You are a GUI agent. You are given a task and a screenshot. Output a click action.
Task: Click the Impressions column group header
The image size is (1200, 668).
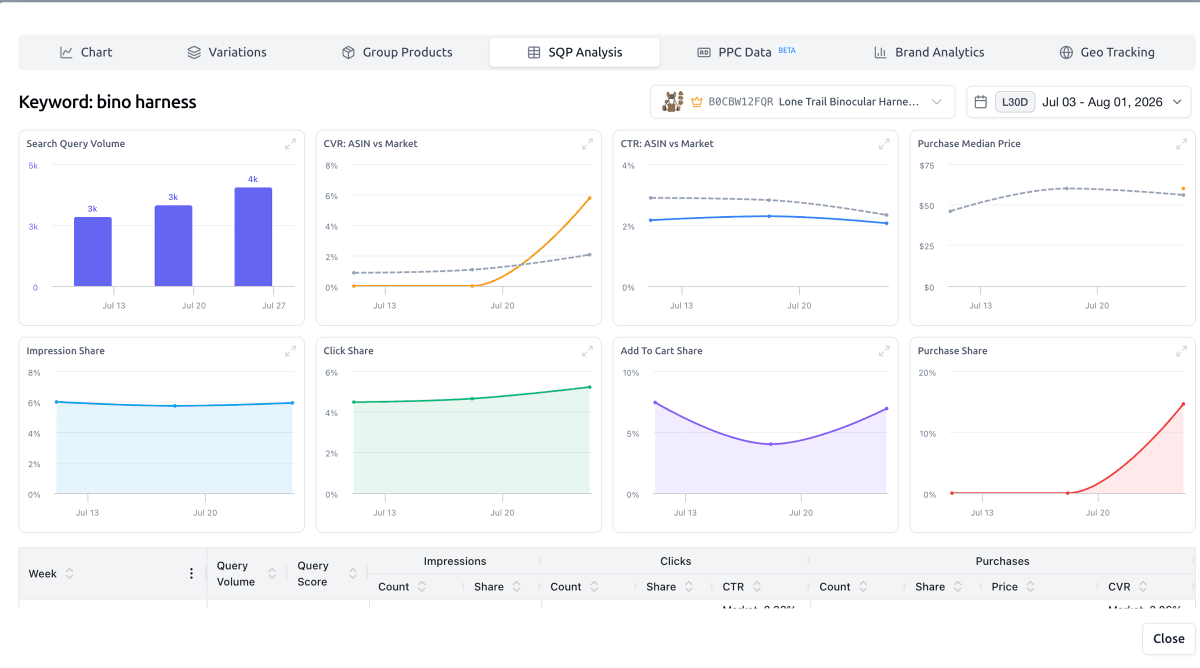click(x=455, y=561)
